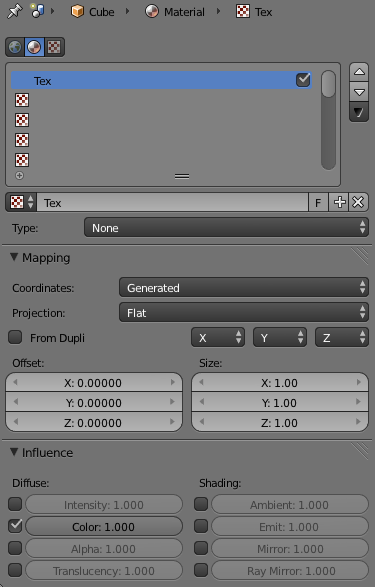Uncheck the Color influence checkbox
The image size is (375, 587).
[x=15, y=526]
